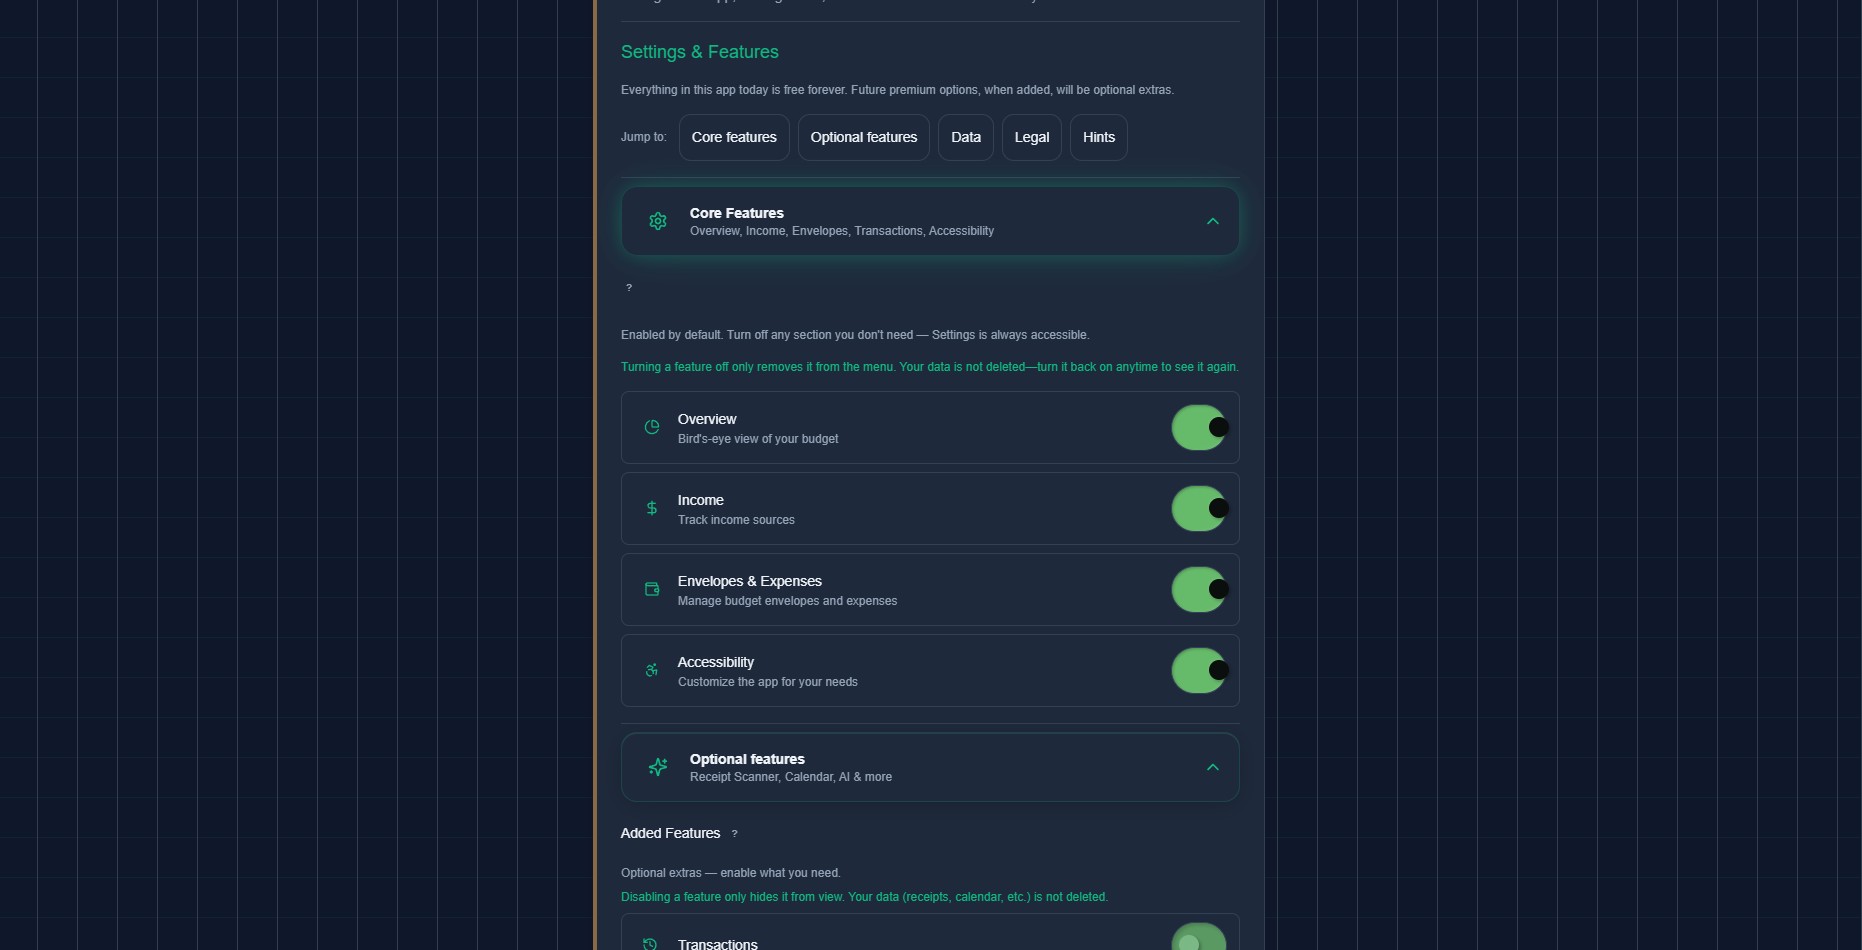Disable the Accessibility feature switch

[x=1199, y=670]
